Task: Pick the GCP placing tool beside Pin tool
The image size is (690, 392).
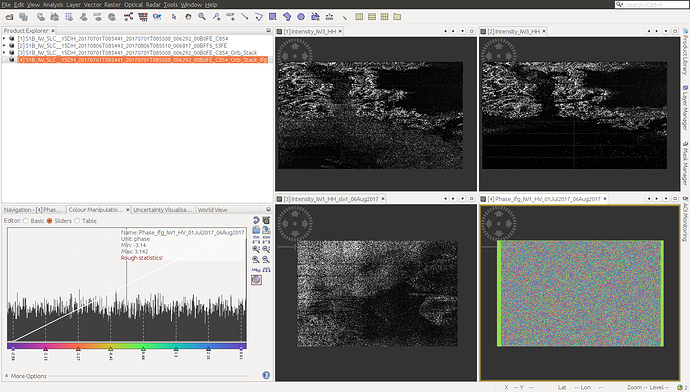Action: point(230,17)
